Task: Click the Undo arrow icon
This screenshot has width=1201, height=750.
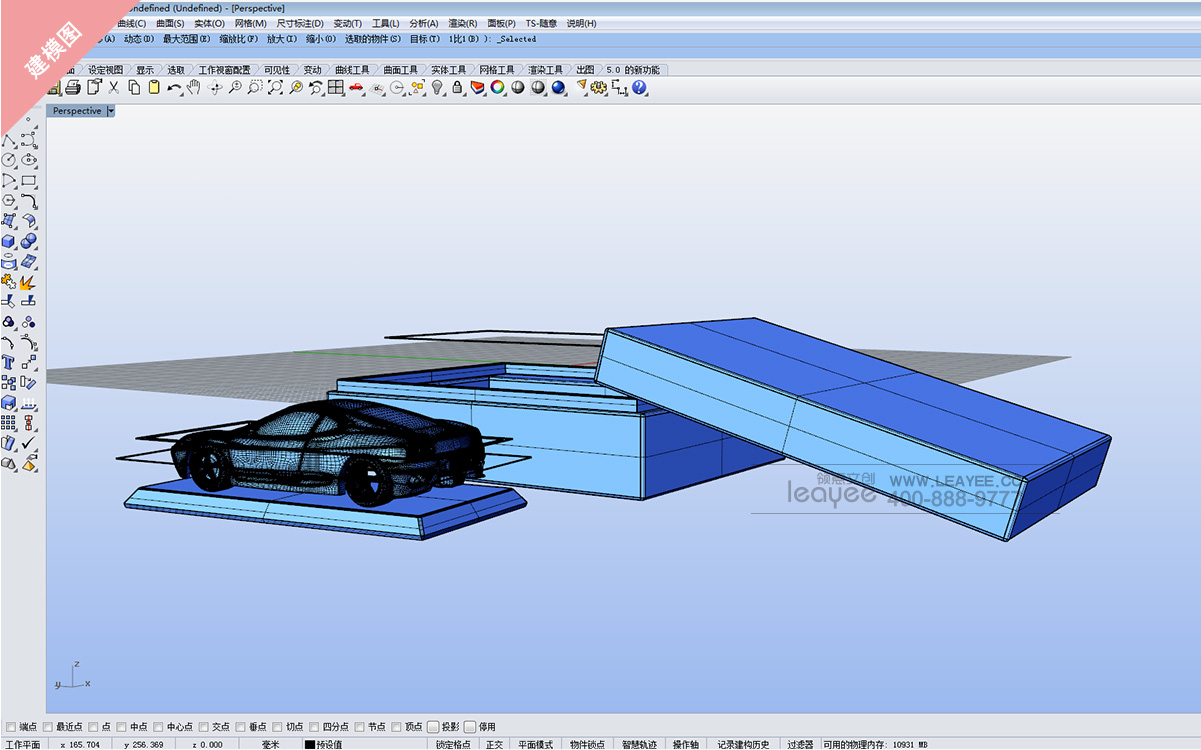Action: pos(174,88)
